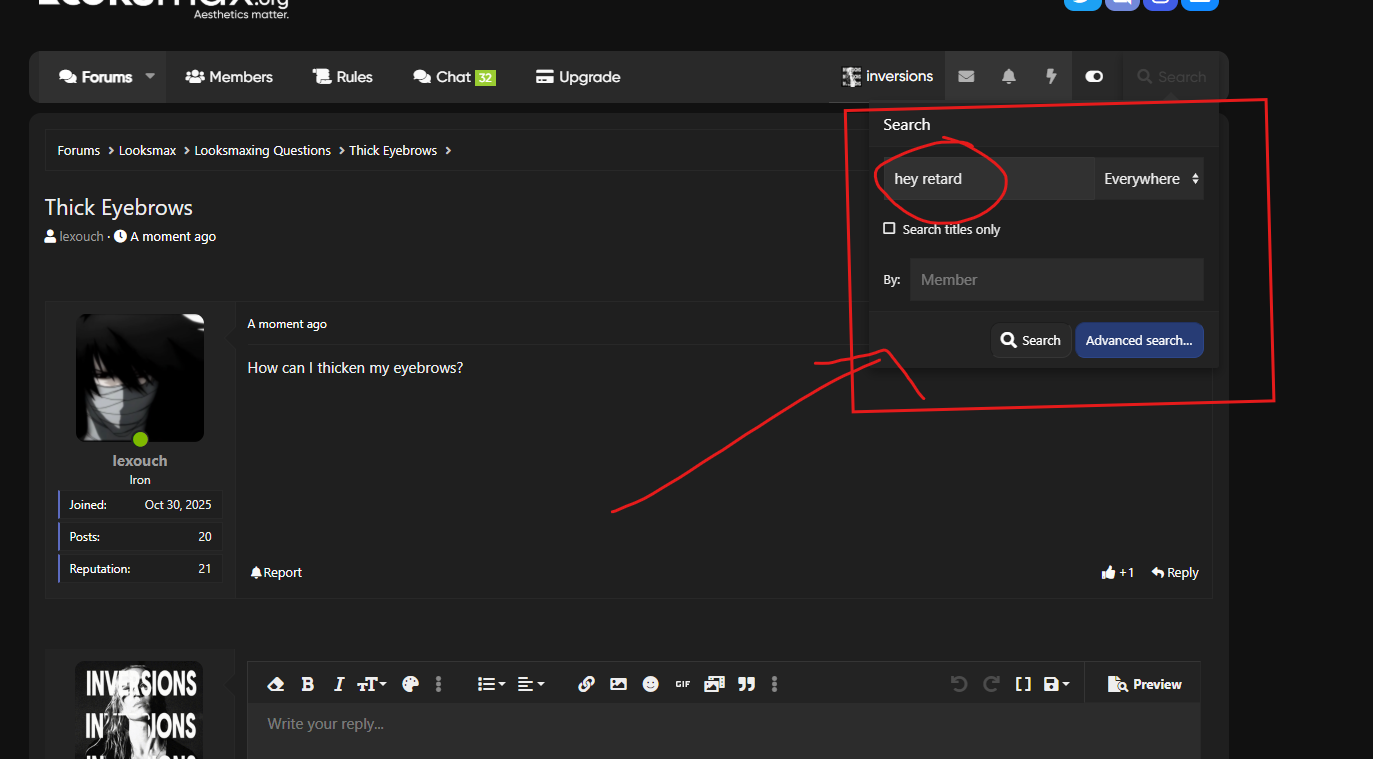Open the font size dropdown in the editor

point(372,684)
